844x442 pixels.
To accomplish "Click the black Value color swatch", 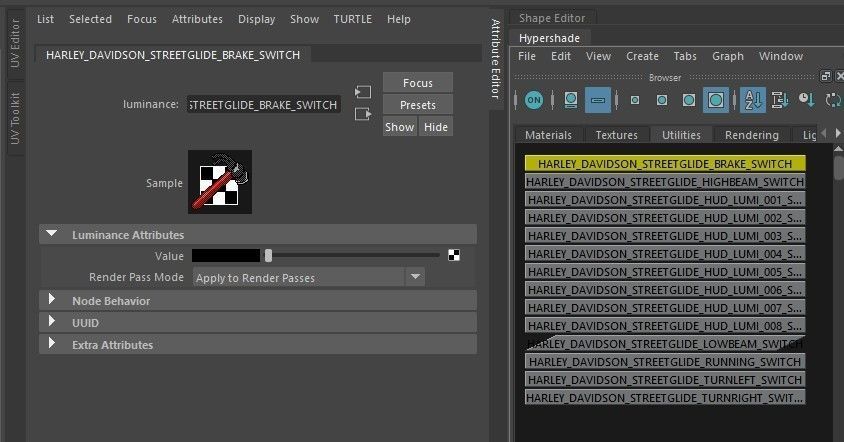I will point(226,256).
